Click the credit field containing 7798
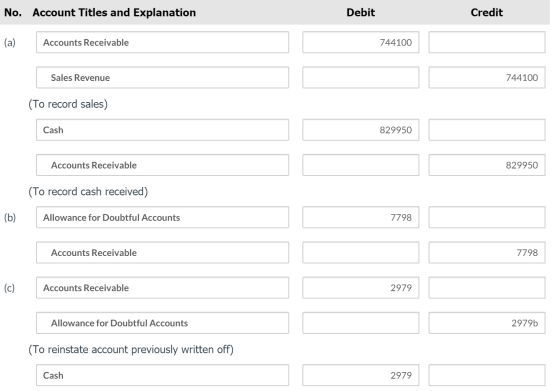Image resolution: width=560 pixels, height=391 pixels. tap(487, 252)
